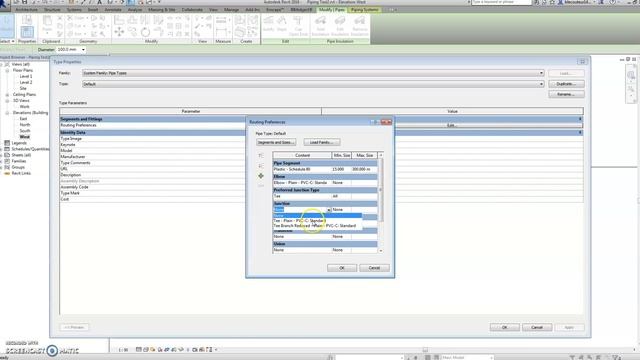Image resolution: width=640 pixels, height=360 pixels.
Task: Open the Properties palette icon
Action: 27,31
